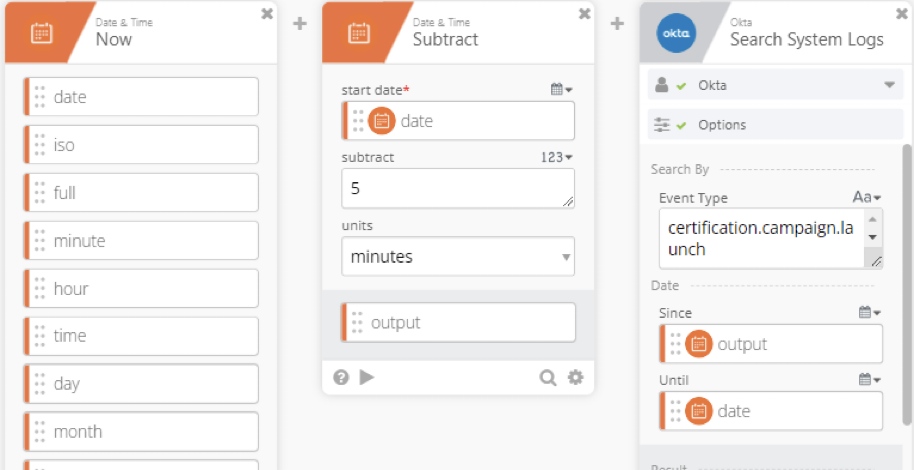Close the Subtract card
The width and height of the screenshot is (914, 470).
pos(584,14)
